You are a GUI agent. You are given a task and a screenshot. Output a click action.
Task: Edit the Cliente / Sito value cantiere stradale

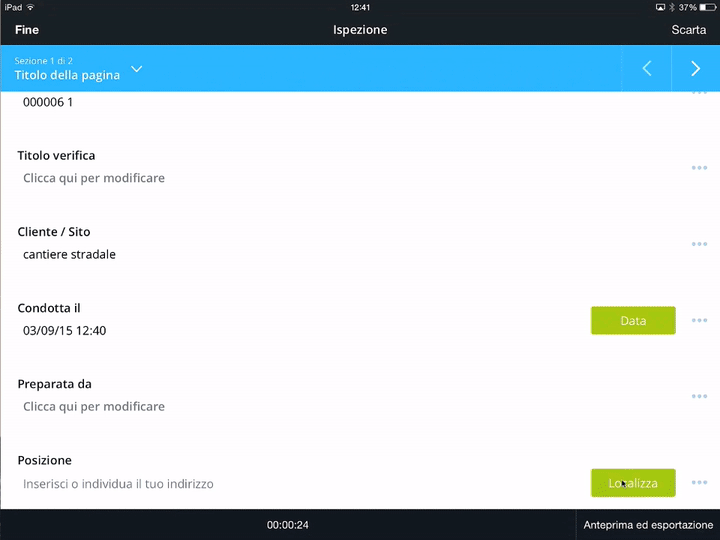[69, 254]
